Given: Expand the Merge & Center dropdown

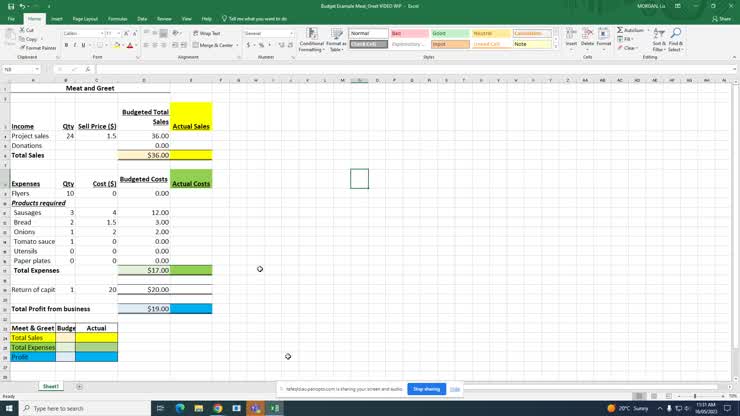Looking at the screenshot, I should coord(236,45).
